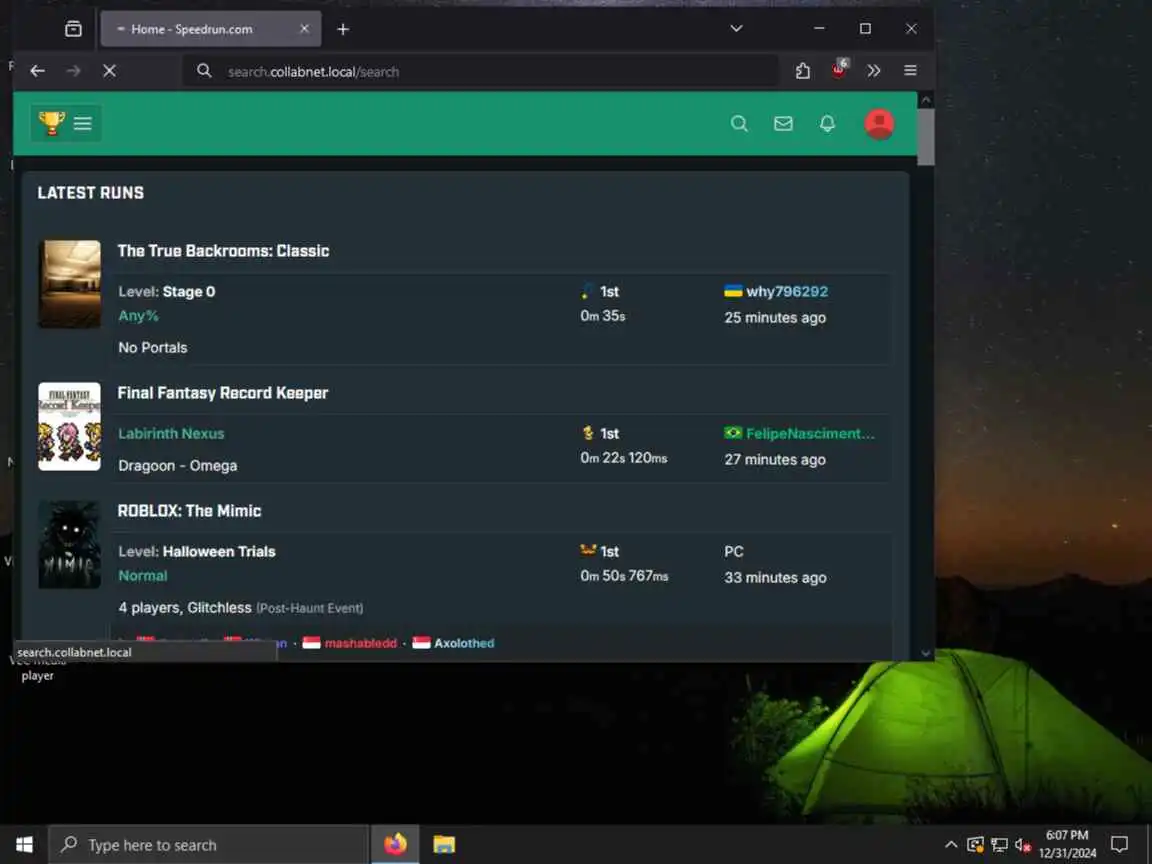Screen dimensions: 1152x864
Task: Open the red uBlock extension icon
Action: [838, 69]
